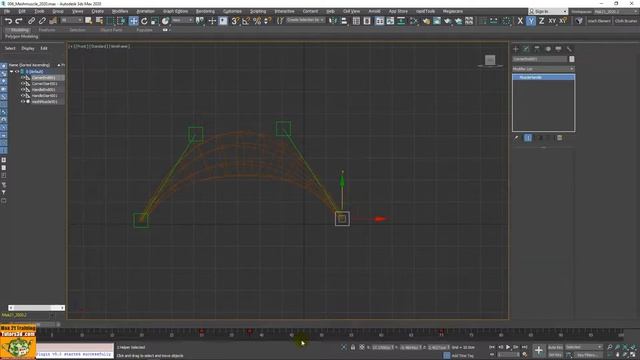Screen dimensions: 640x360
Task: Constrain transform to X axis
Action: coord(520,21)
